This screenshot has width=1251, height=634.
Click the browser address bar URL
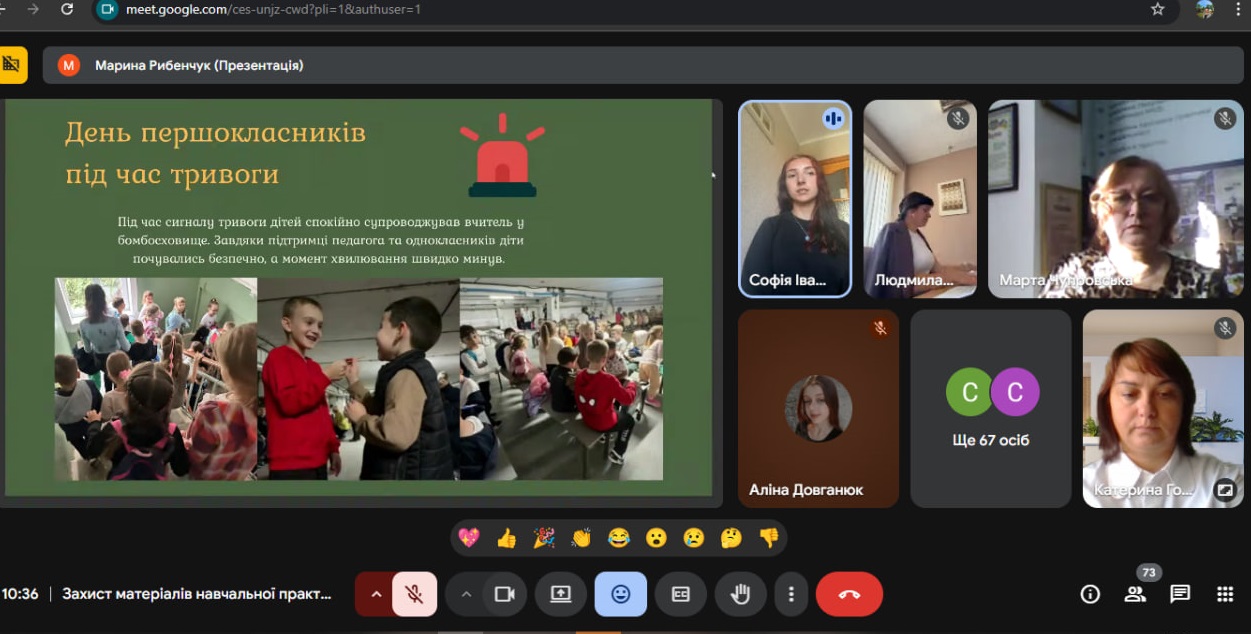click(x=273, y=9)
